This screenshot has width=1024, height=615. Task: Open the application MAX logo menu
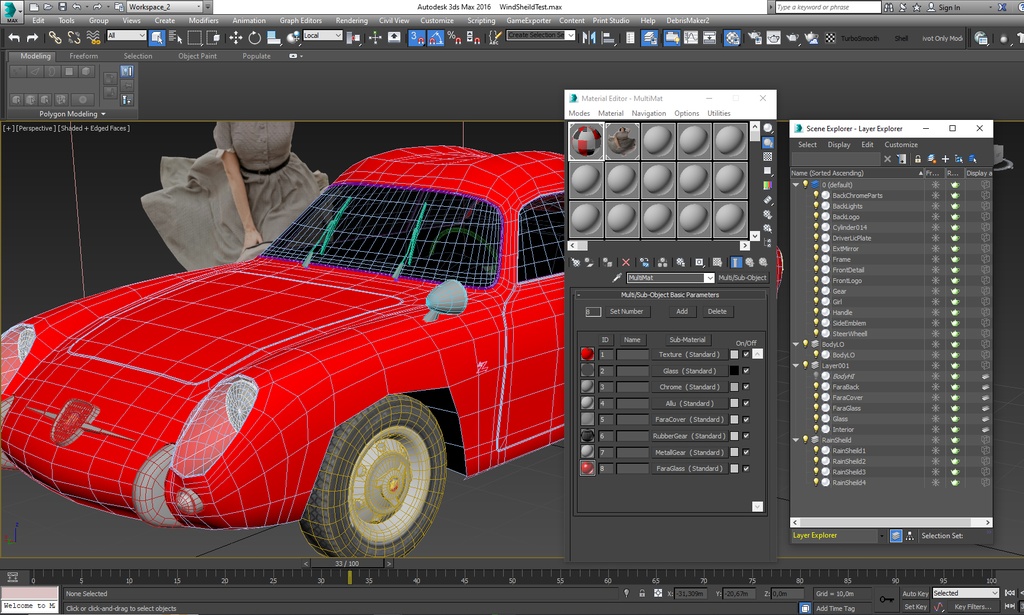(12, 9)
